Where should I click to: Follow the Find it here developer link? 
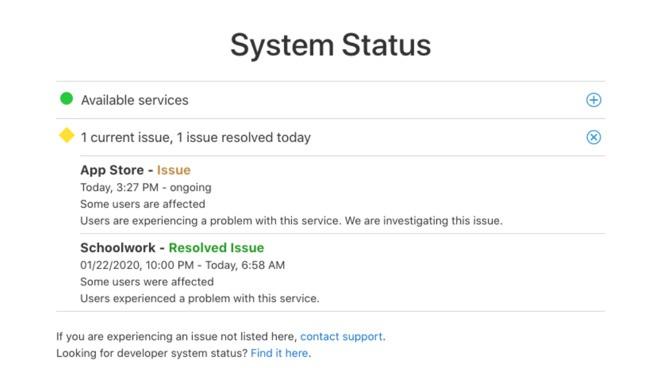pos(279,353)
